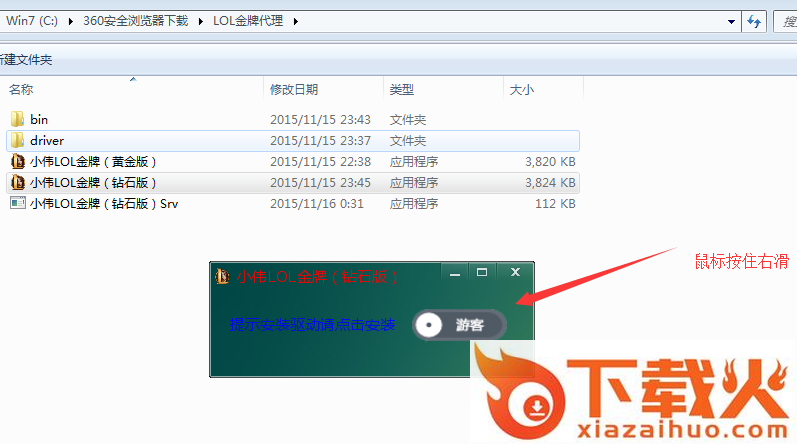The width and height of the screenshot is (797, 444).
Task: Select 小伟LOL金牌（黄金版）application icon
Action: tap(17, 161)
